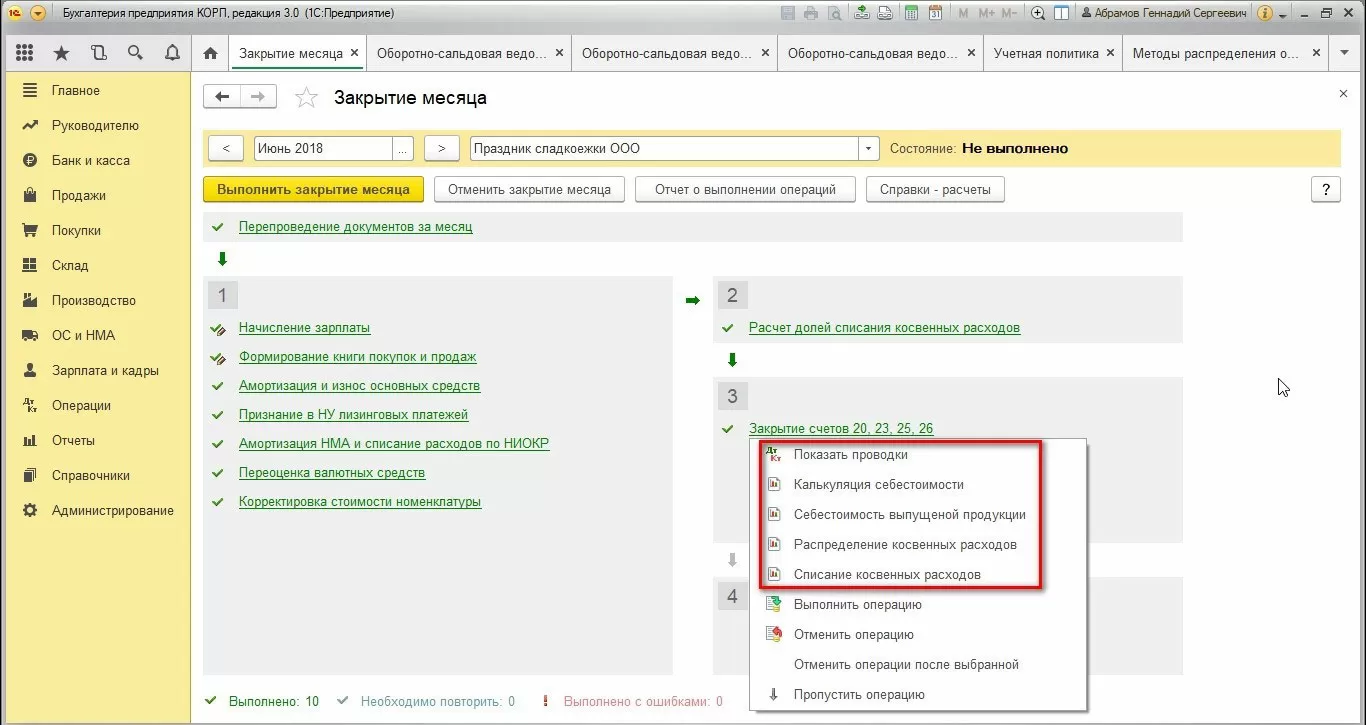Open the Notifications bell icon
The image size is (1366, 725).
172,53
